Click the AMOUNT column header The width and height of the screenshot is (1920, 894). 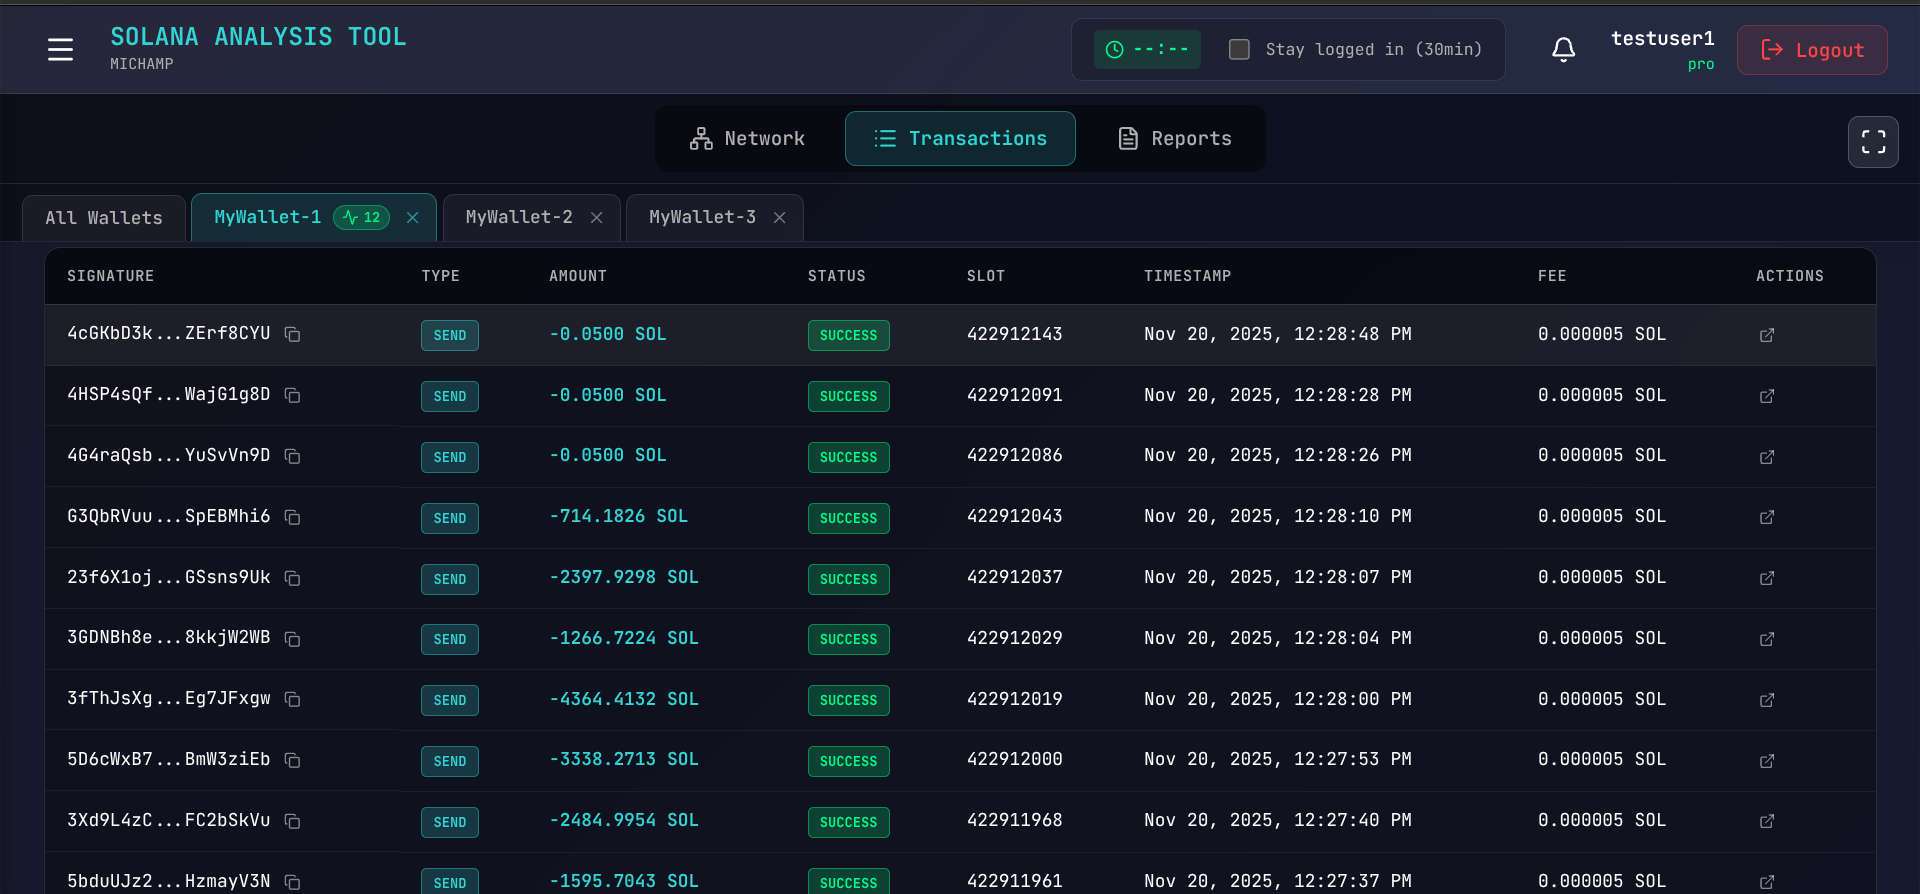[578, 276]
